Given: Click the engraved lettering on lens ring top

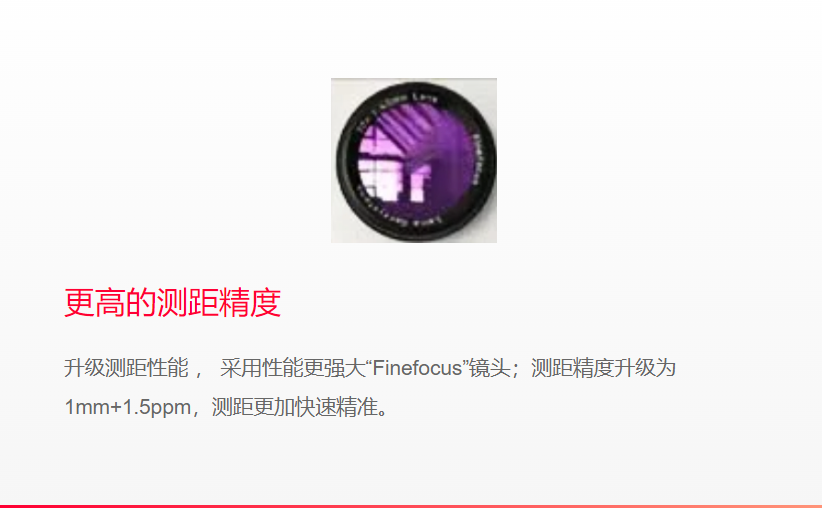Looking at the screenshot, I should point(398,109).
